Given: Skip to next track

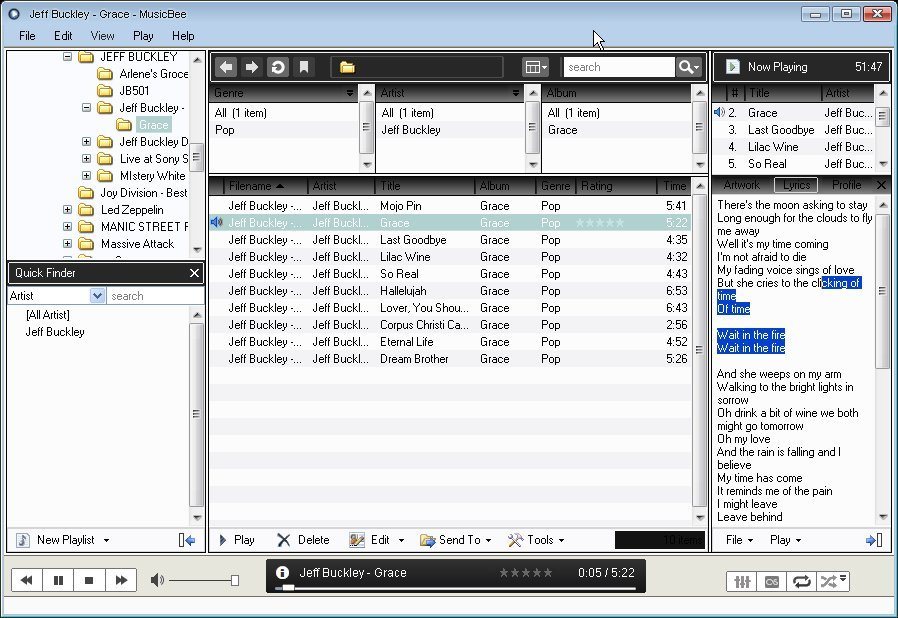Looking at the screenshot, I should pos(121,580).
